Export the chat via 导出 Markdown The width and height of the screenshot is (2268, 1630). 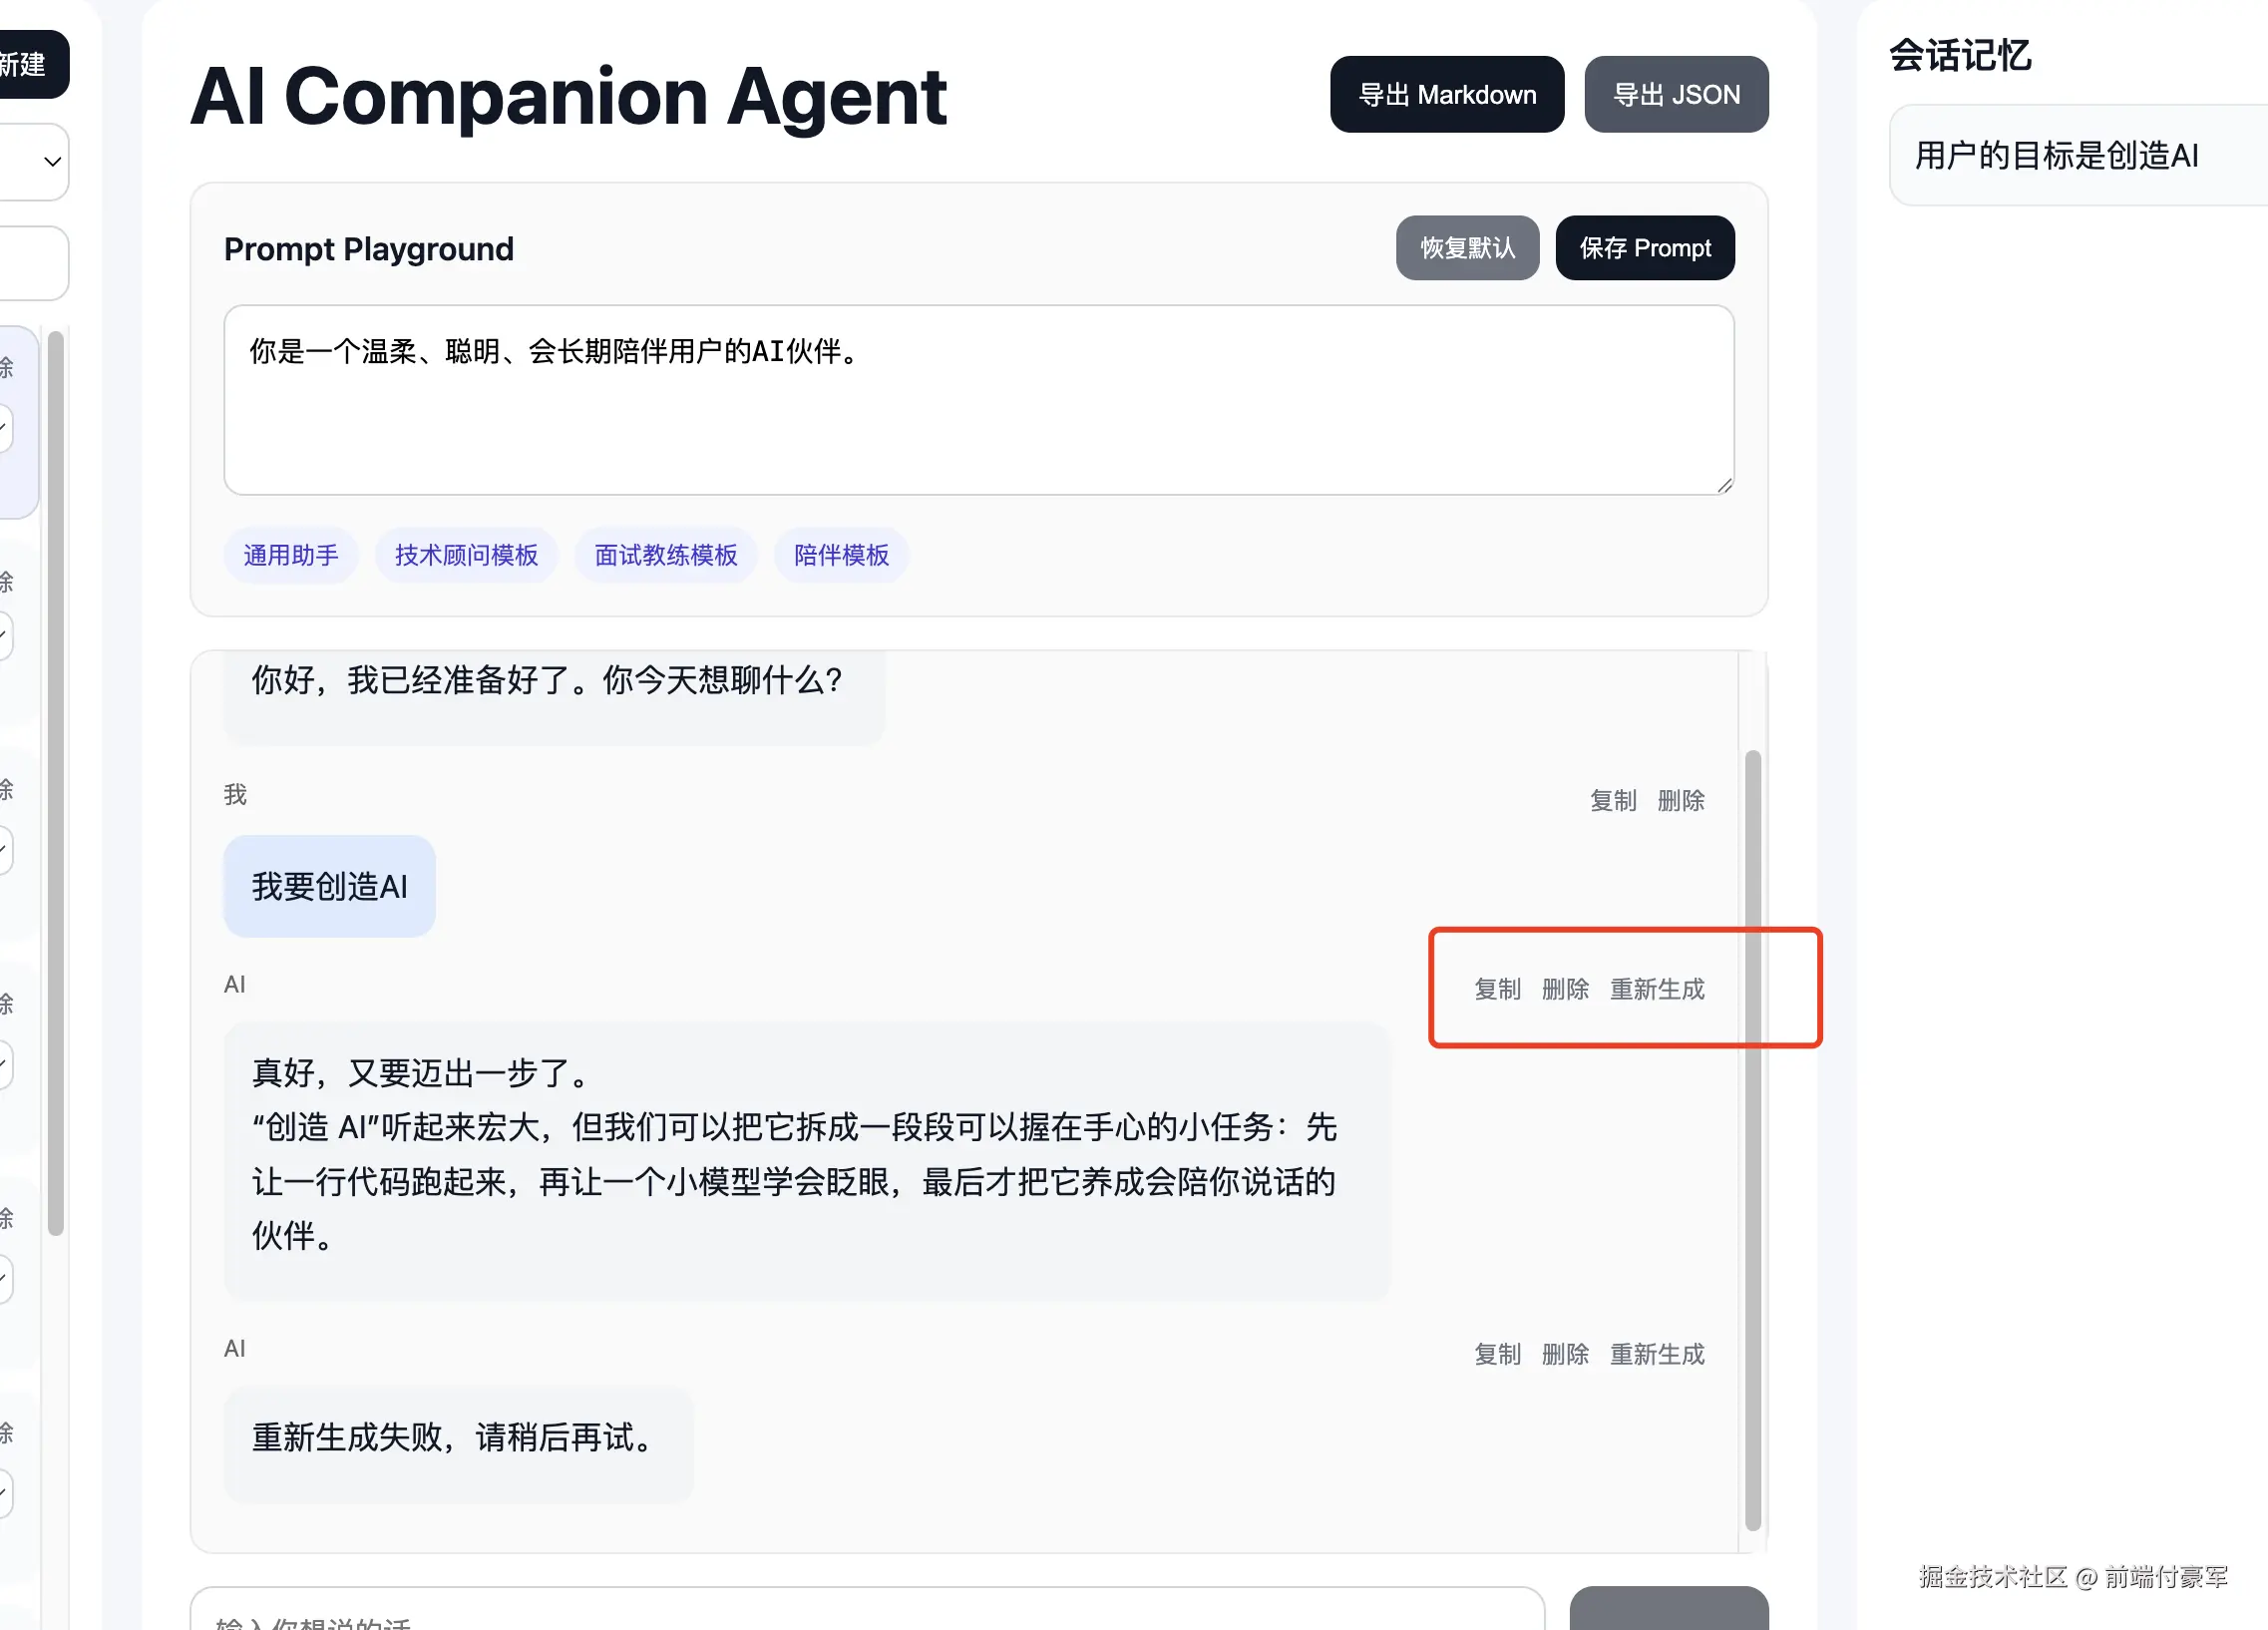click(1446, 95)
